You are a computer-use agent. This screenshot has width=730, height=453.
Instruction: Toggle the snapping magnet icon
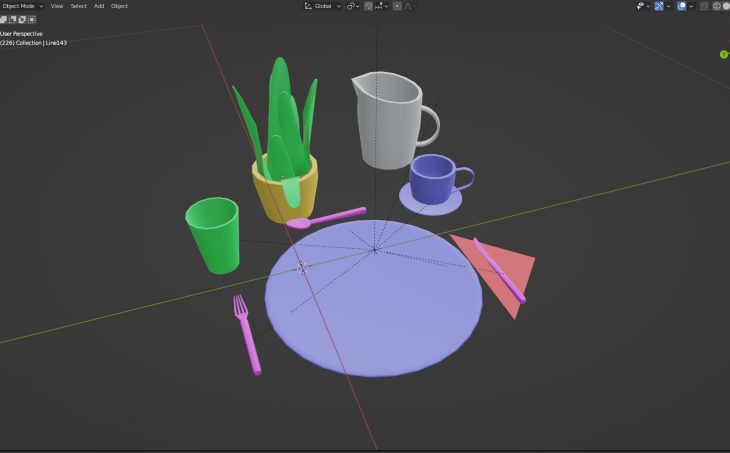(368, 6)
